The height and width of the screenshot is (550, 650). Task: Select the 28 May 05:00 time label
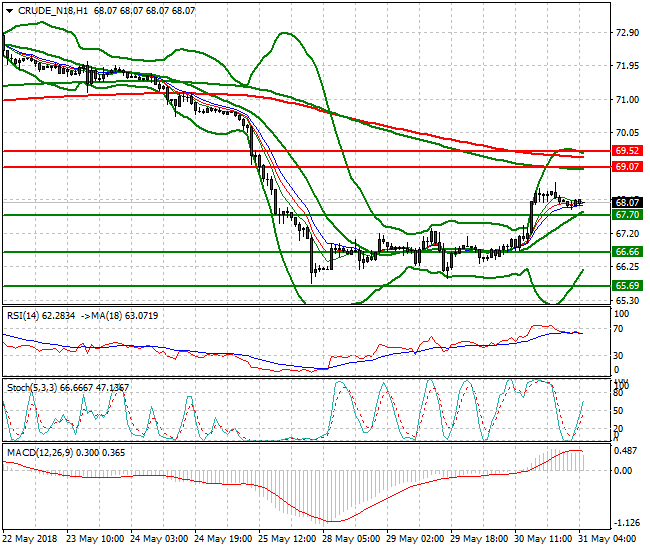(352, 539)
